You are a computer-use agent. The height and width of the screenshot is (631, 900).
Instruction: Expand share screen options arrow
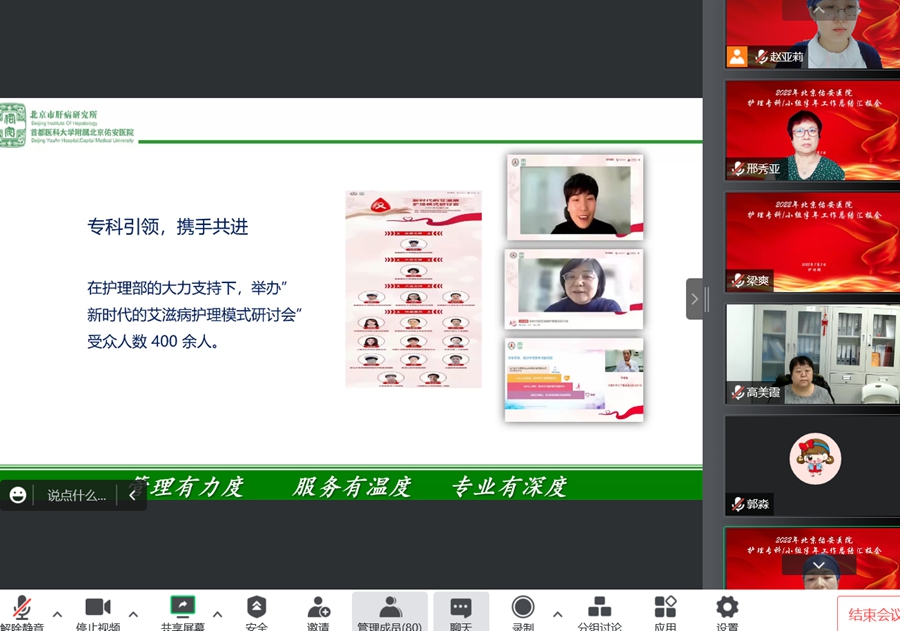217,613
